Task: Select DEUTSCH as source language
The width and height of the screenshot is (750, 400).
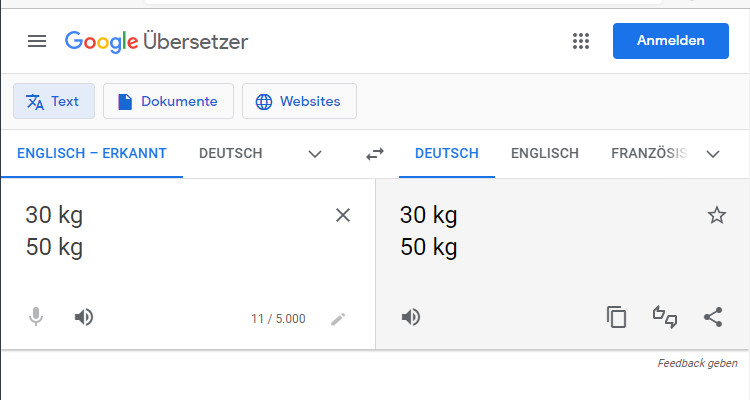Action: coord(231,153)
